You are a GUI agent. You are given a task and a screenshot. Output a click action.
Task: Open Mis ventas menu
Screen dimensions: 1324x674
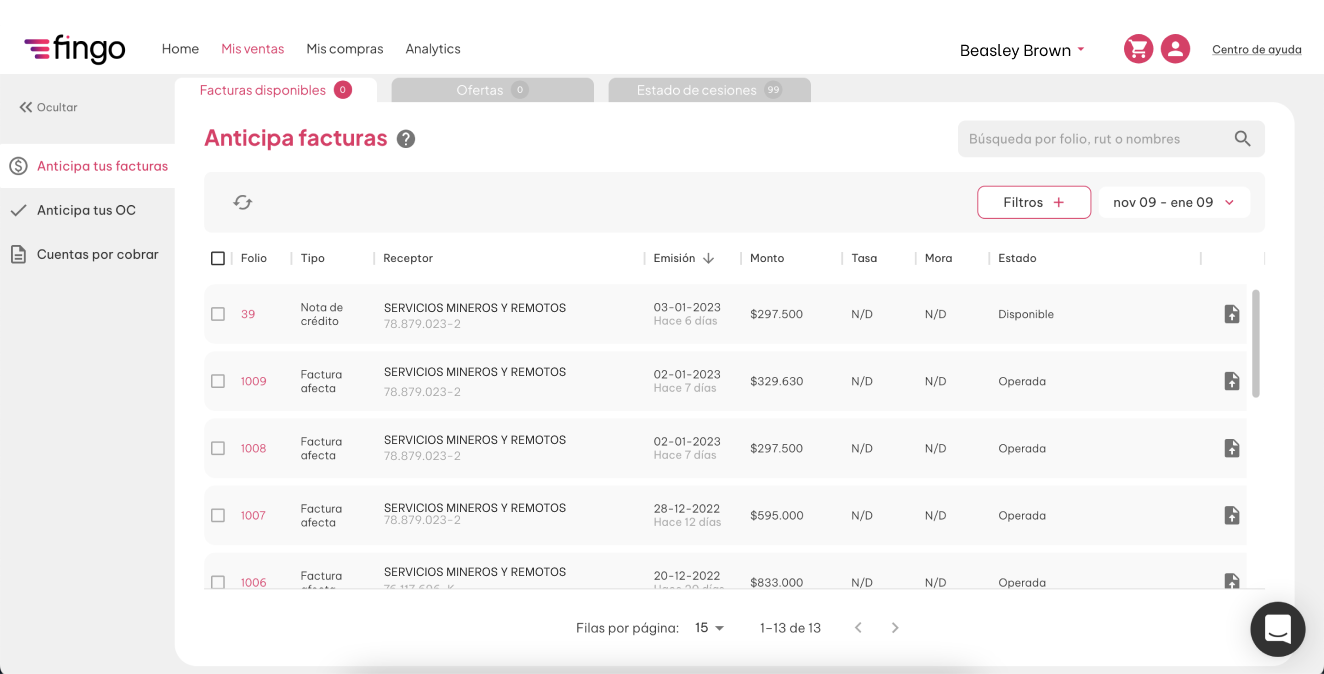[x=253, y=48]
